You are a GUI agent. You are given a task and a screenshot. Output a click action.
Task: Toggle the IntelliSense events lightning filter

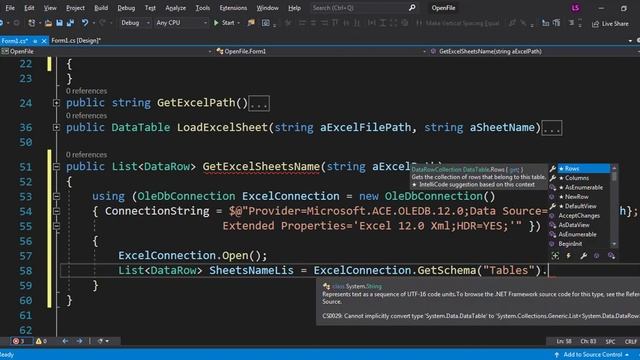tap(569, 256)
